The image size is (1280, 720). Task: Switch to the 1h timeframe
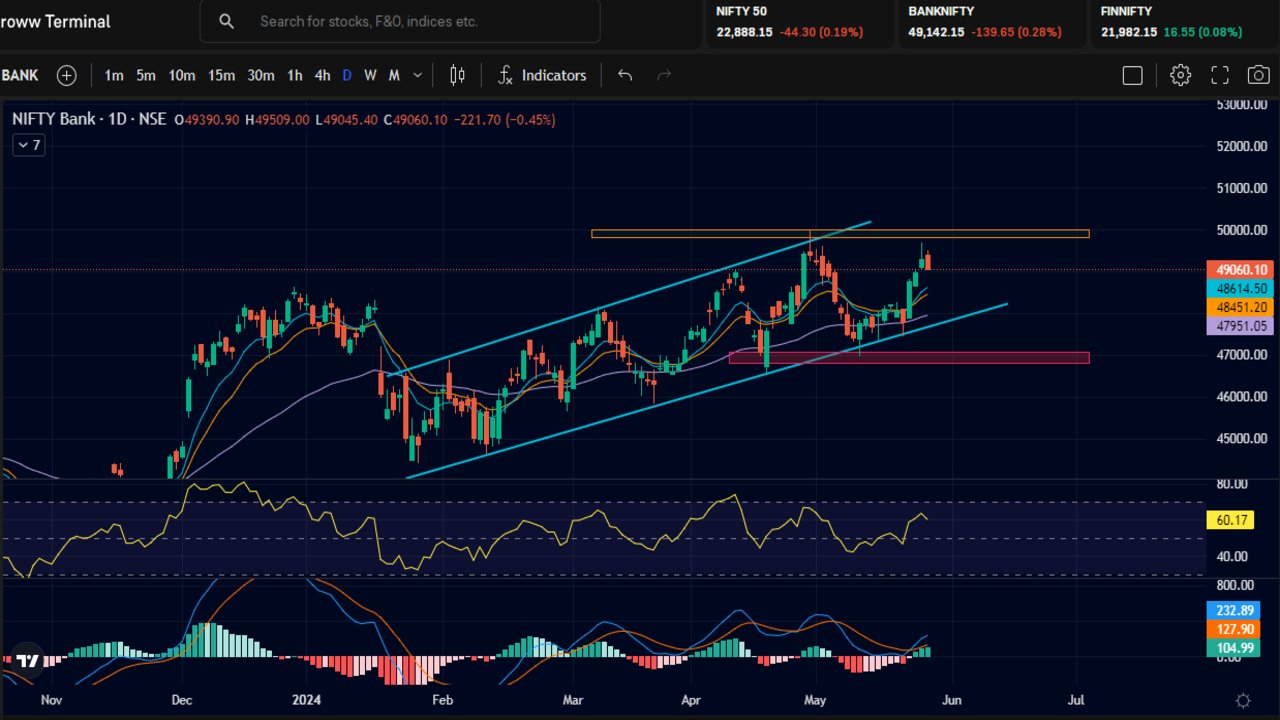coord(295,75)
